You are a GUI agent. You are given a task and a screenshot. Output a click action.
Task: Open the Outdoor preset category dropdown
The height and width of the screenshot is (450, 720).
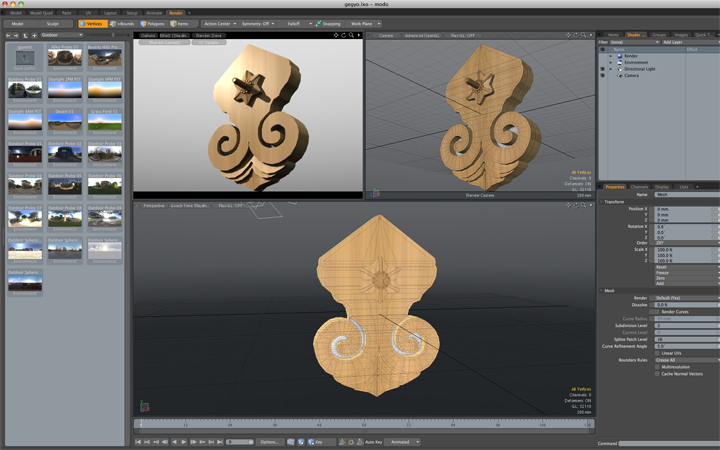click(x=62, y=35)
